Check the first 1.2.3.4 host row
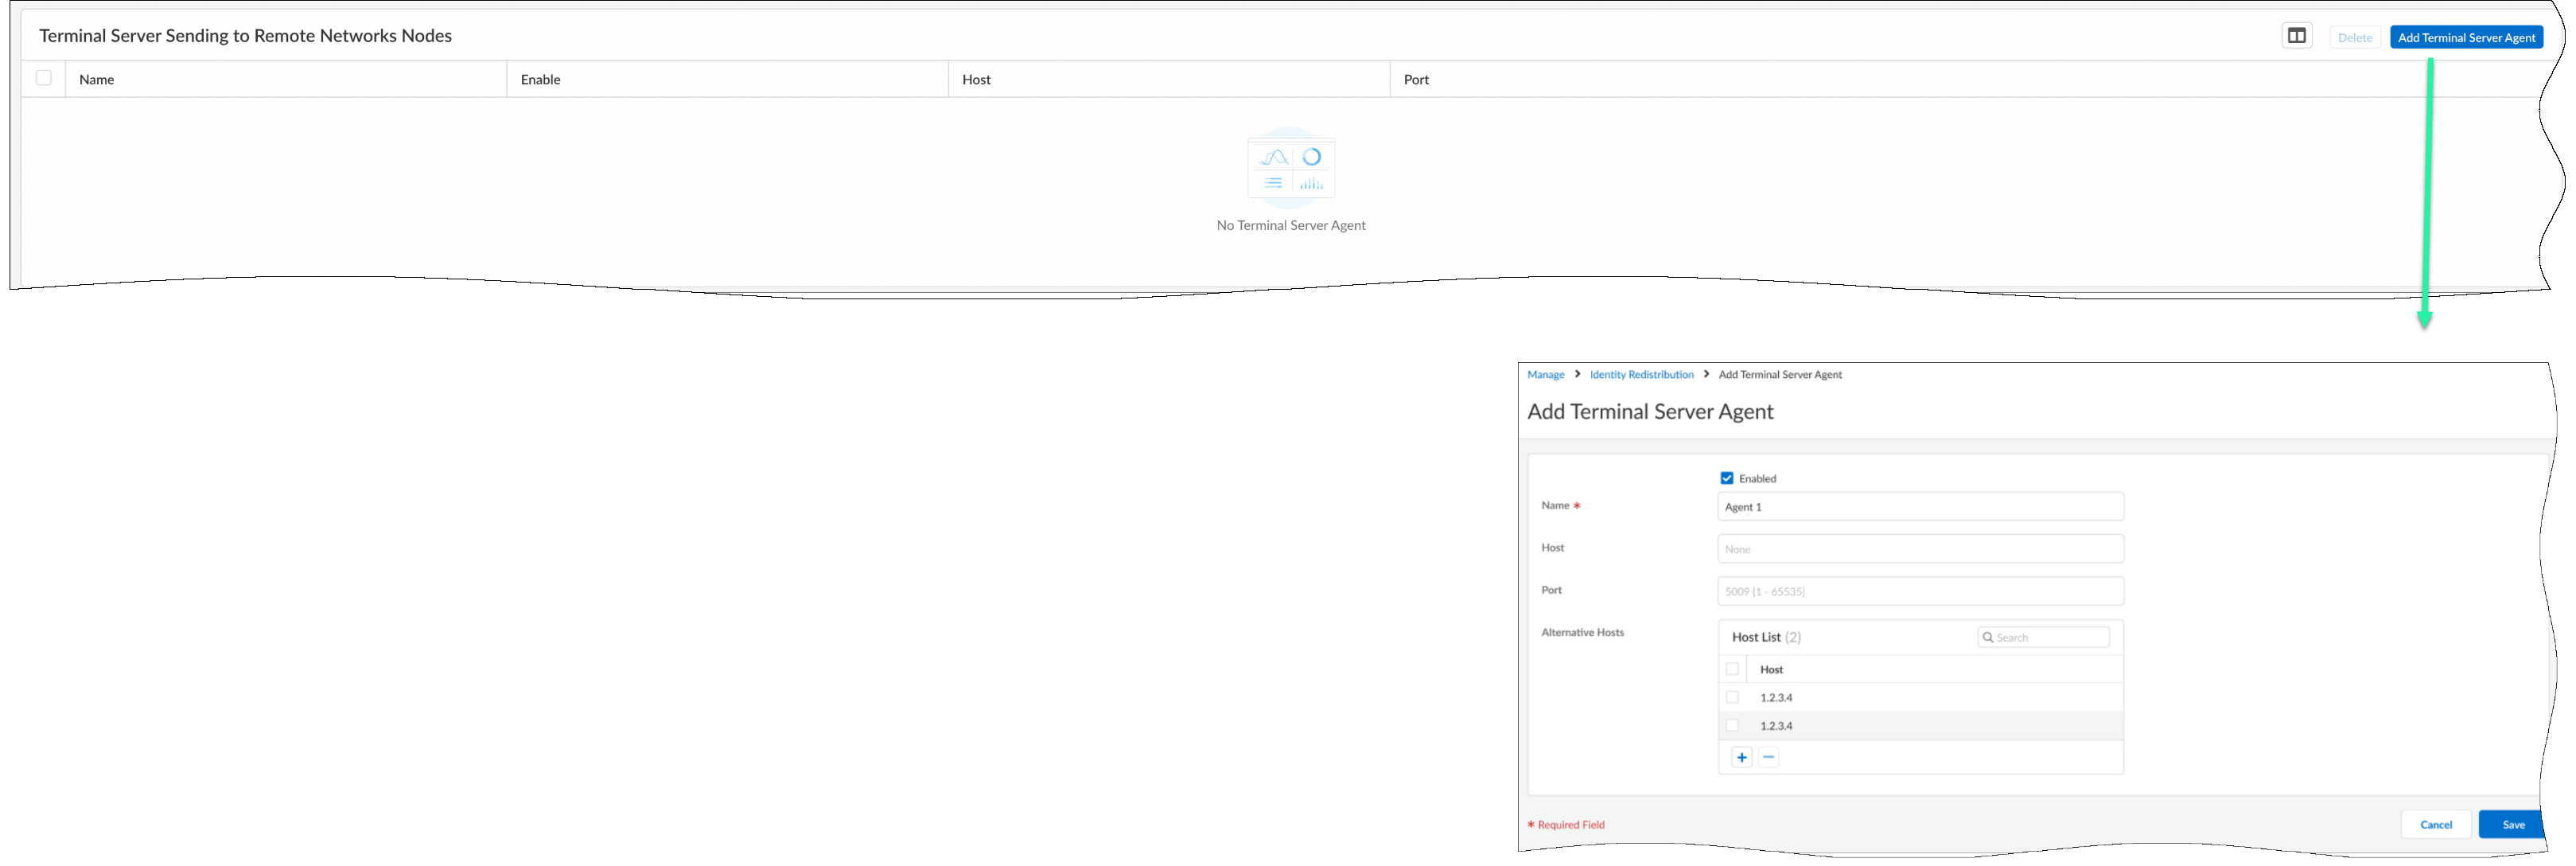The height and width of the screenshot is (866, 2576). pos(1732,697)
